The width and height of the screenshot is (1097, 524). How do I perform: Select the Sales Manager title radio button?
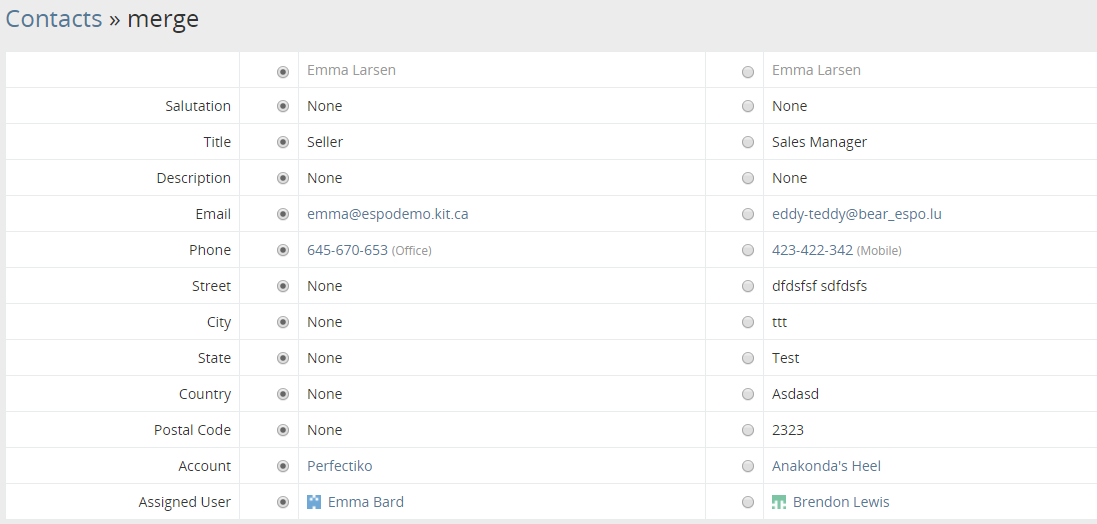coord(748,142)
